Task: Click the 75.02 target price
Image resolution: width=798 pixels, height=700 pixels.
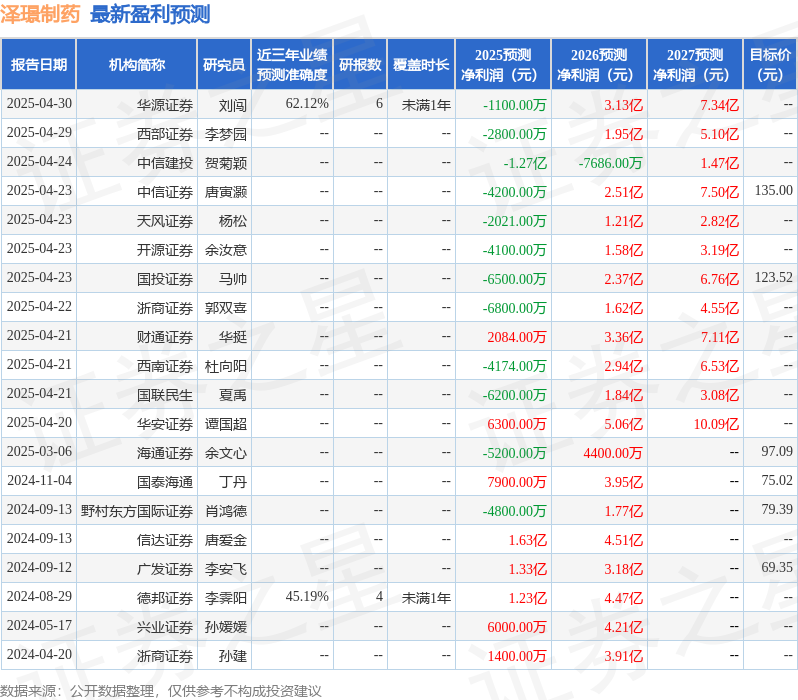Action: [x=777, y=481]
